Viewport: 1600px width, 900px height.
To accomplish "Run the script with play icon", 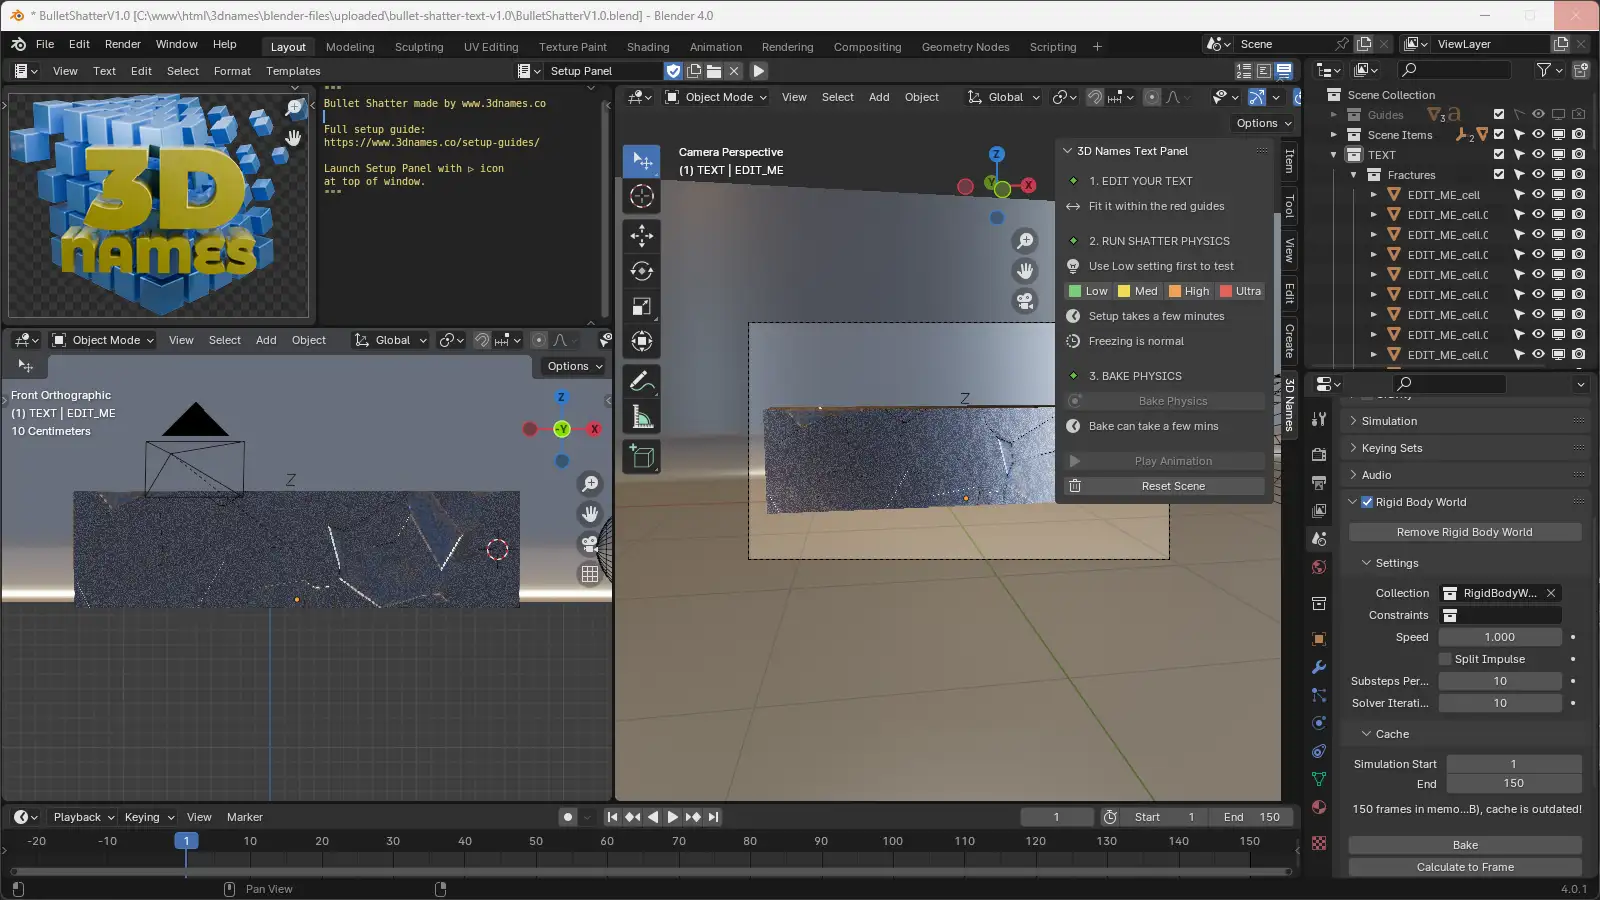I will [758, 71].
